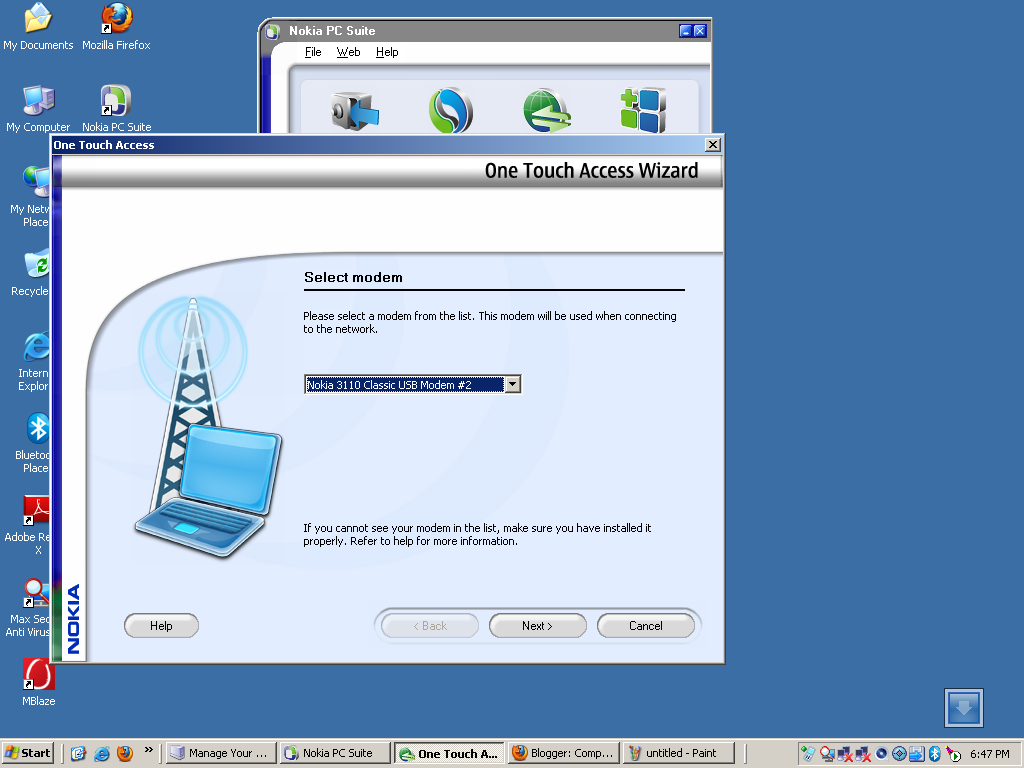Select My Computer desktop icon

click(x=38, y=109)
